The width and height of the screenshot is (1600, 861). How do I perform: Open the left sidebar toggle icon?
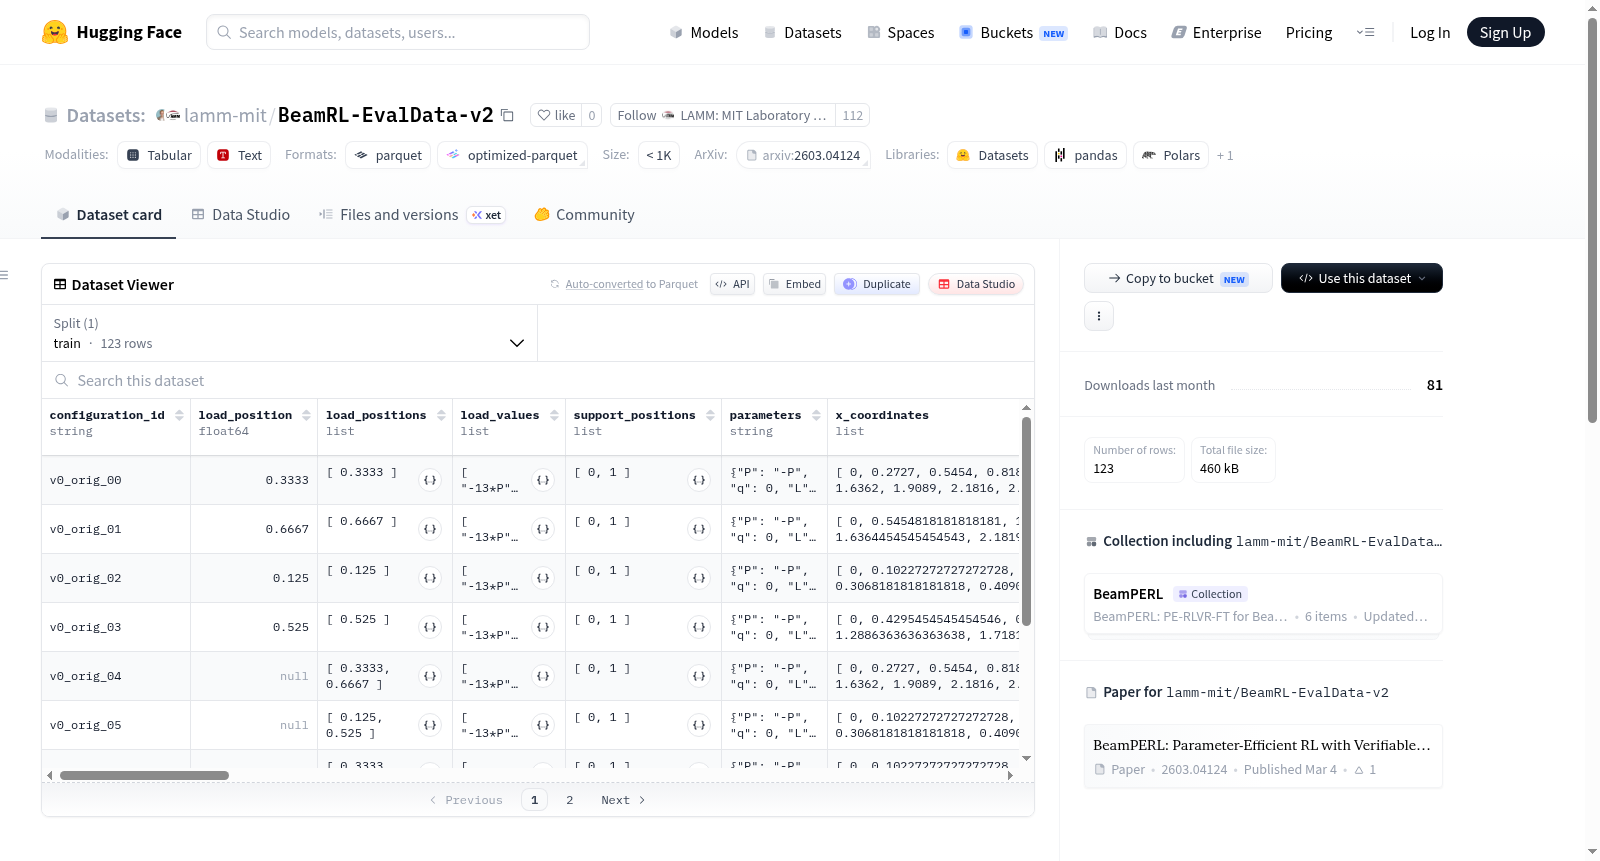[4, 275]
